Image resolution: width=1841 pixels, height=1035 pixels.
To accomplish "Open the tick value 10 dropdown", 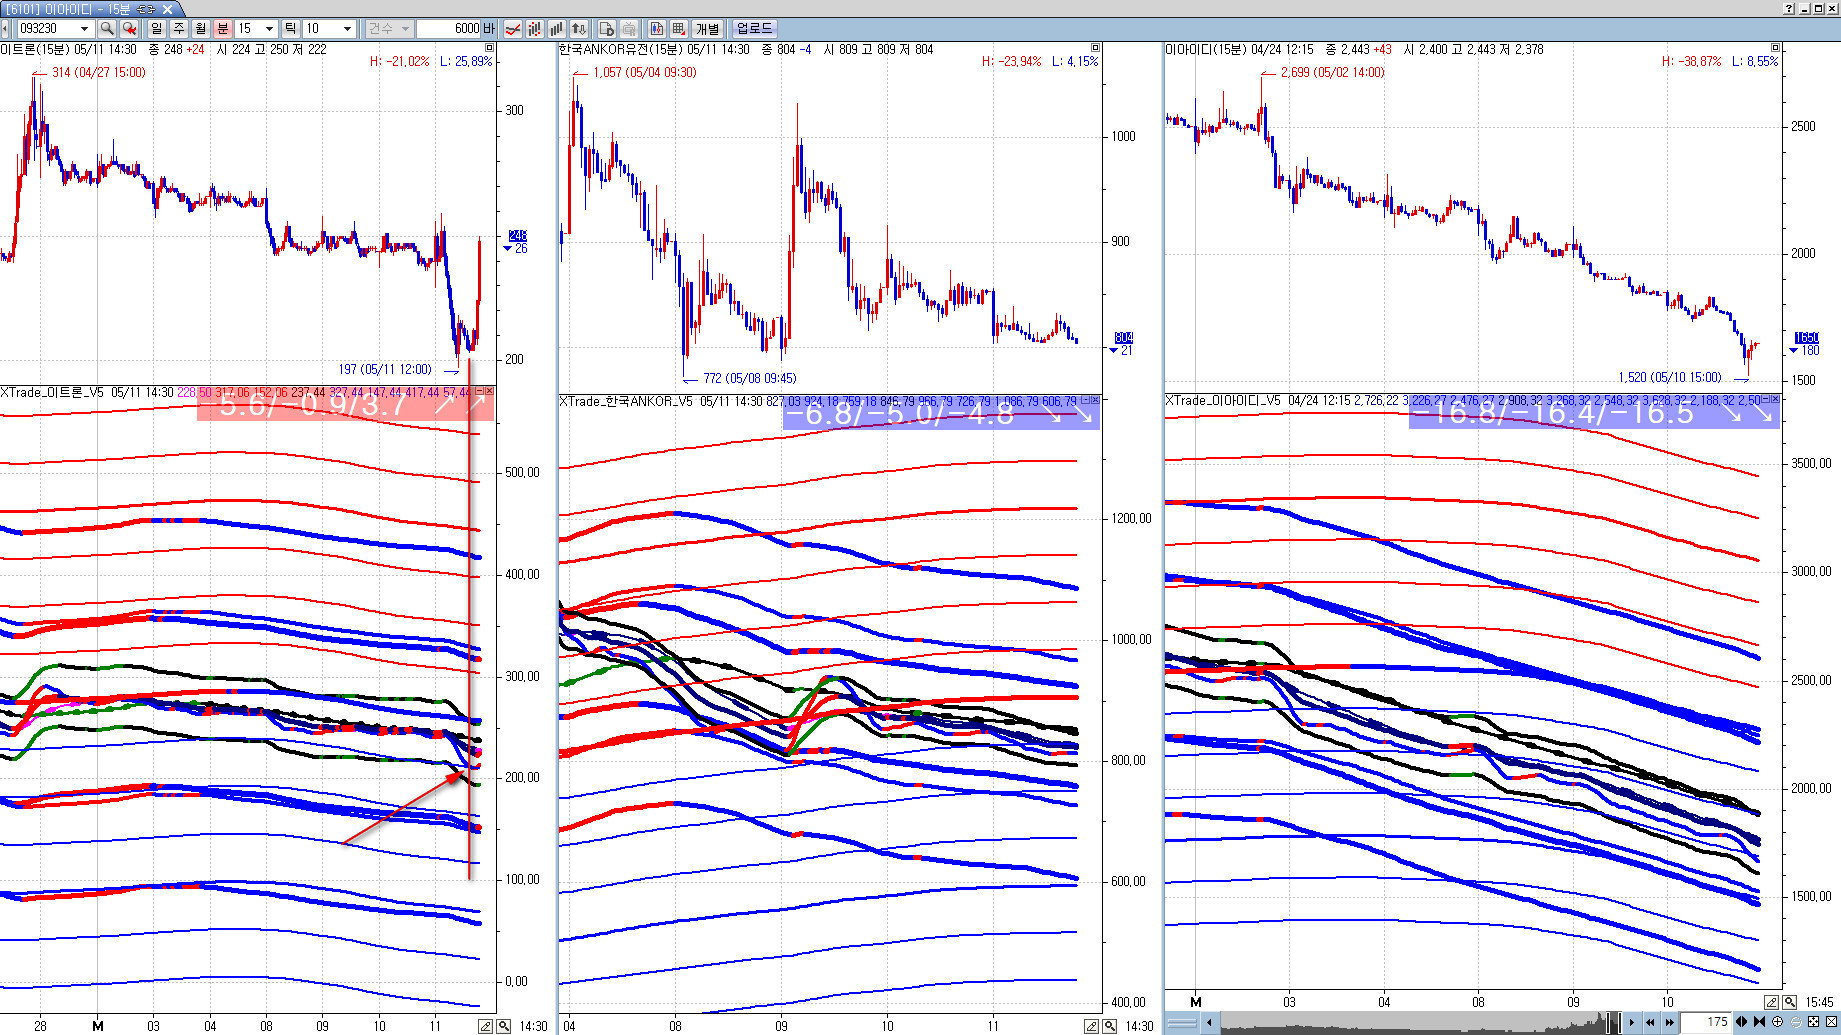I will click(347, 29).
